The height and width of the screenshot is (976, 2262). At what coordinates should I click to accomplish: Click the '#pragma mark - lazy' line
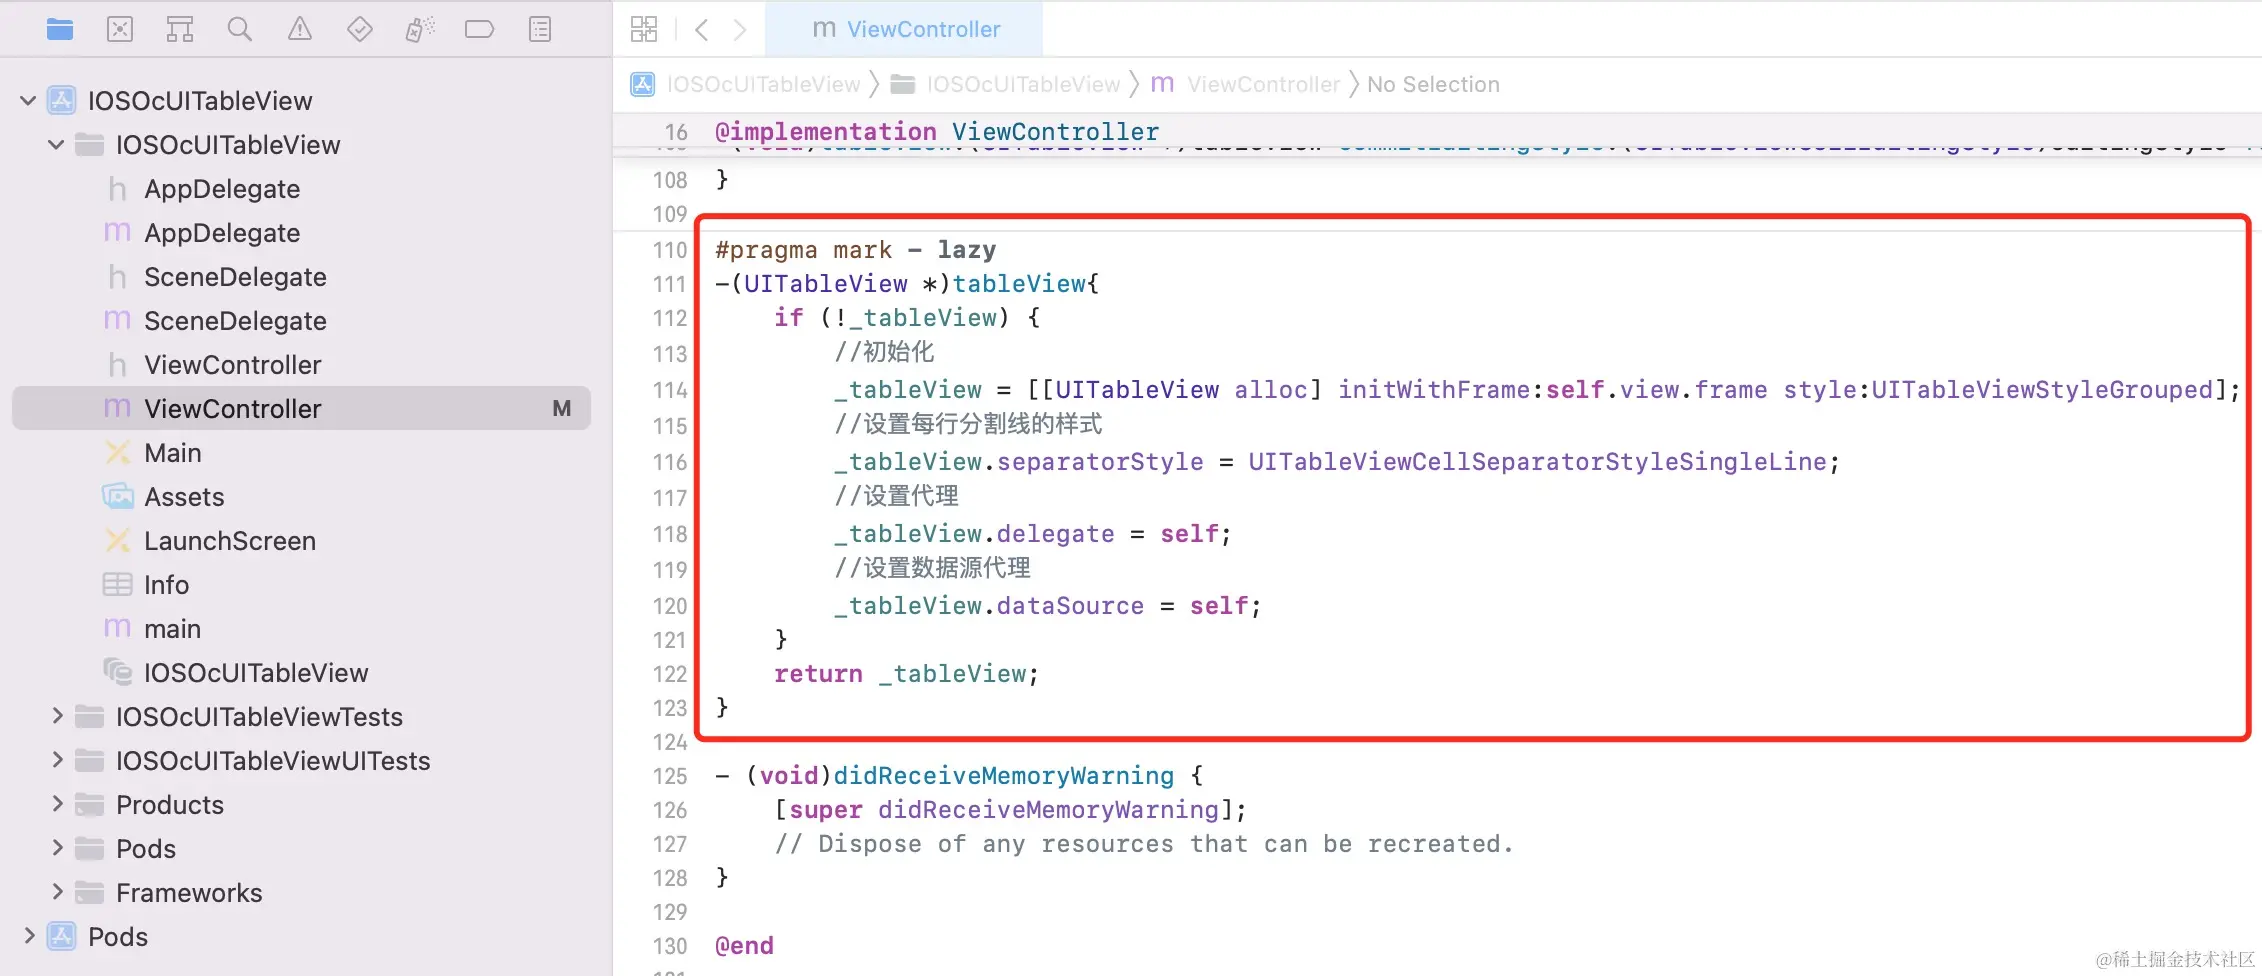(856, 250)
